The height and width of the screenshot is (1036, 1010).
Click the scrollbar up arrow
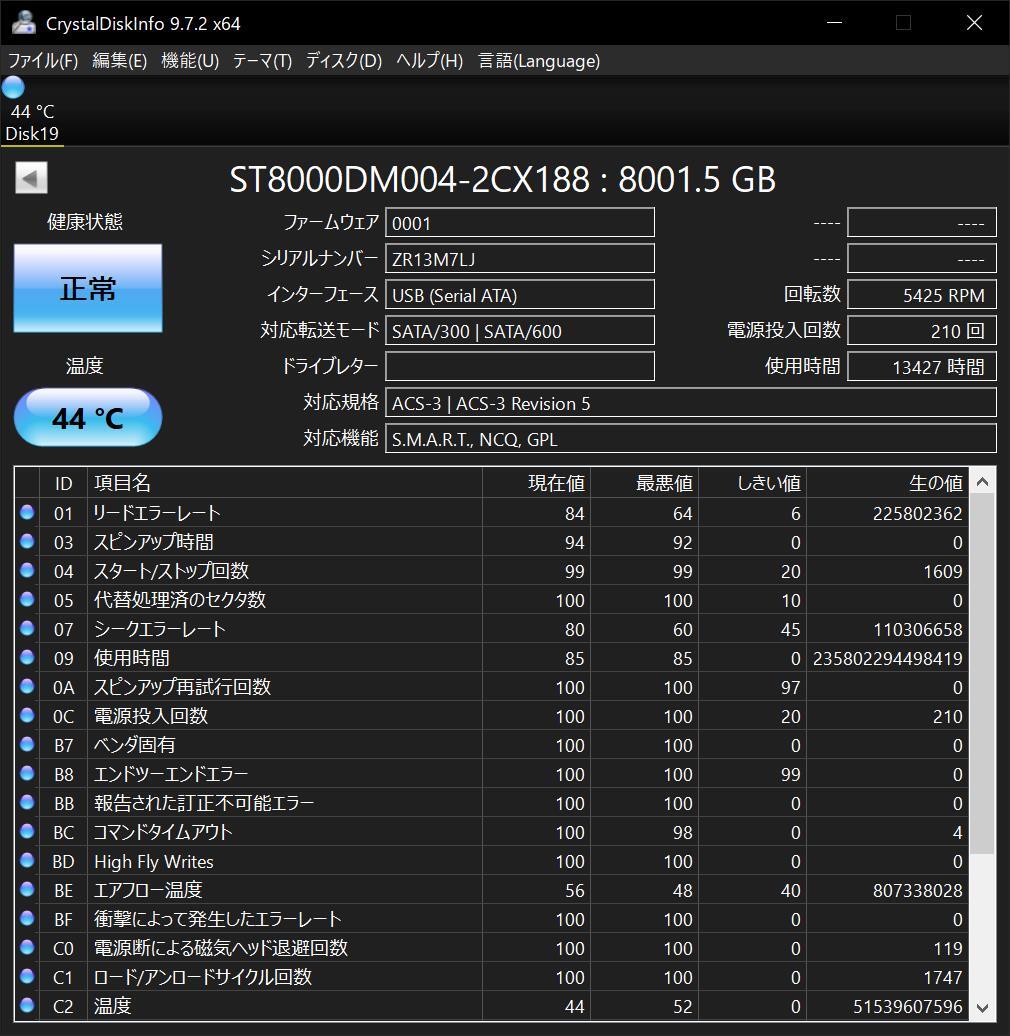[982, 483]
